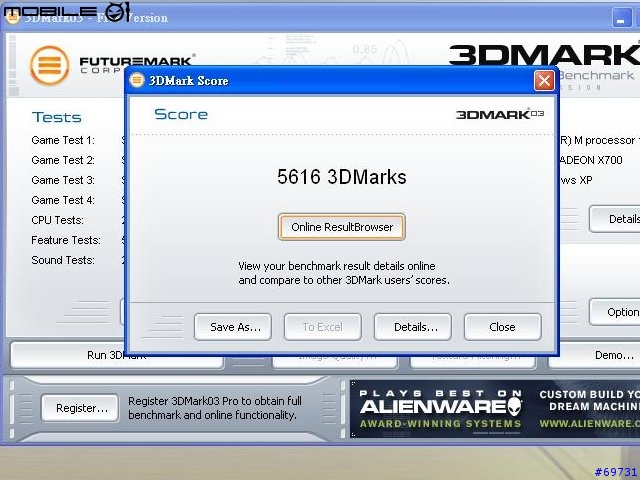
Task: Click the 'Sound Tests:' label
Action: click(x=63, y=260)
